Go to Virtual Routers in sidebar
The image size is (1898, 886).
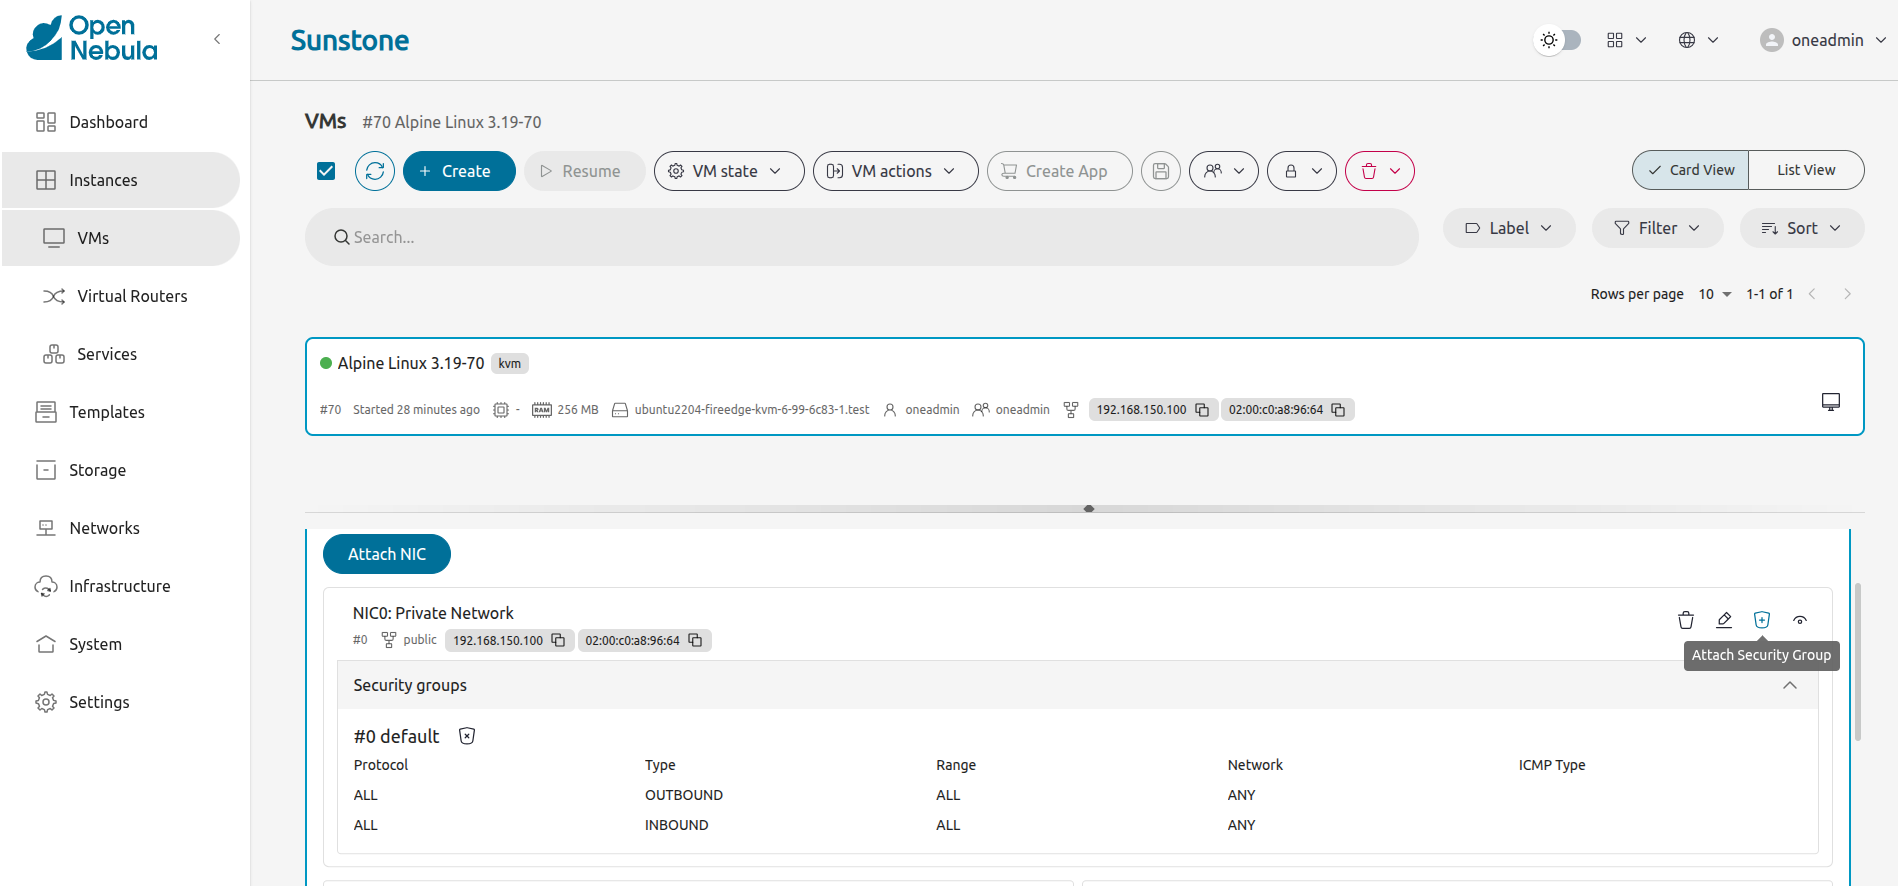coord(131,296)
